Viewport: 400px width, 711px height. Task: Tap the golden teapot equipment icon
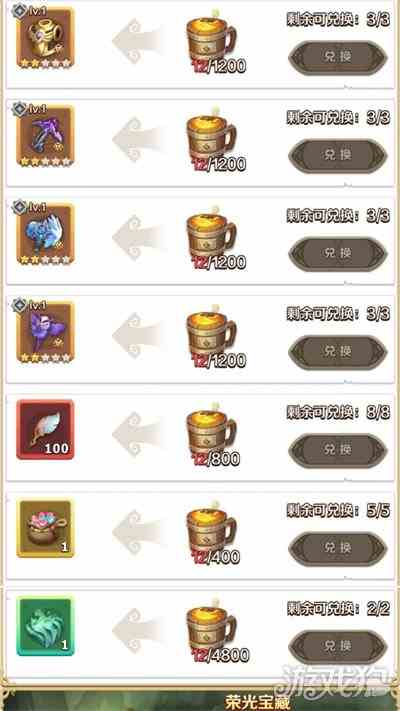tap(45, 38)
